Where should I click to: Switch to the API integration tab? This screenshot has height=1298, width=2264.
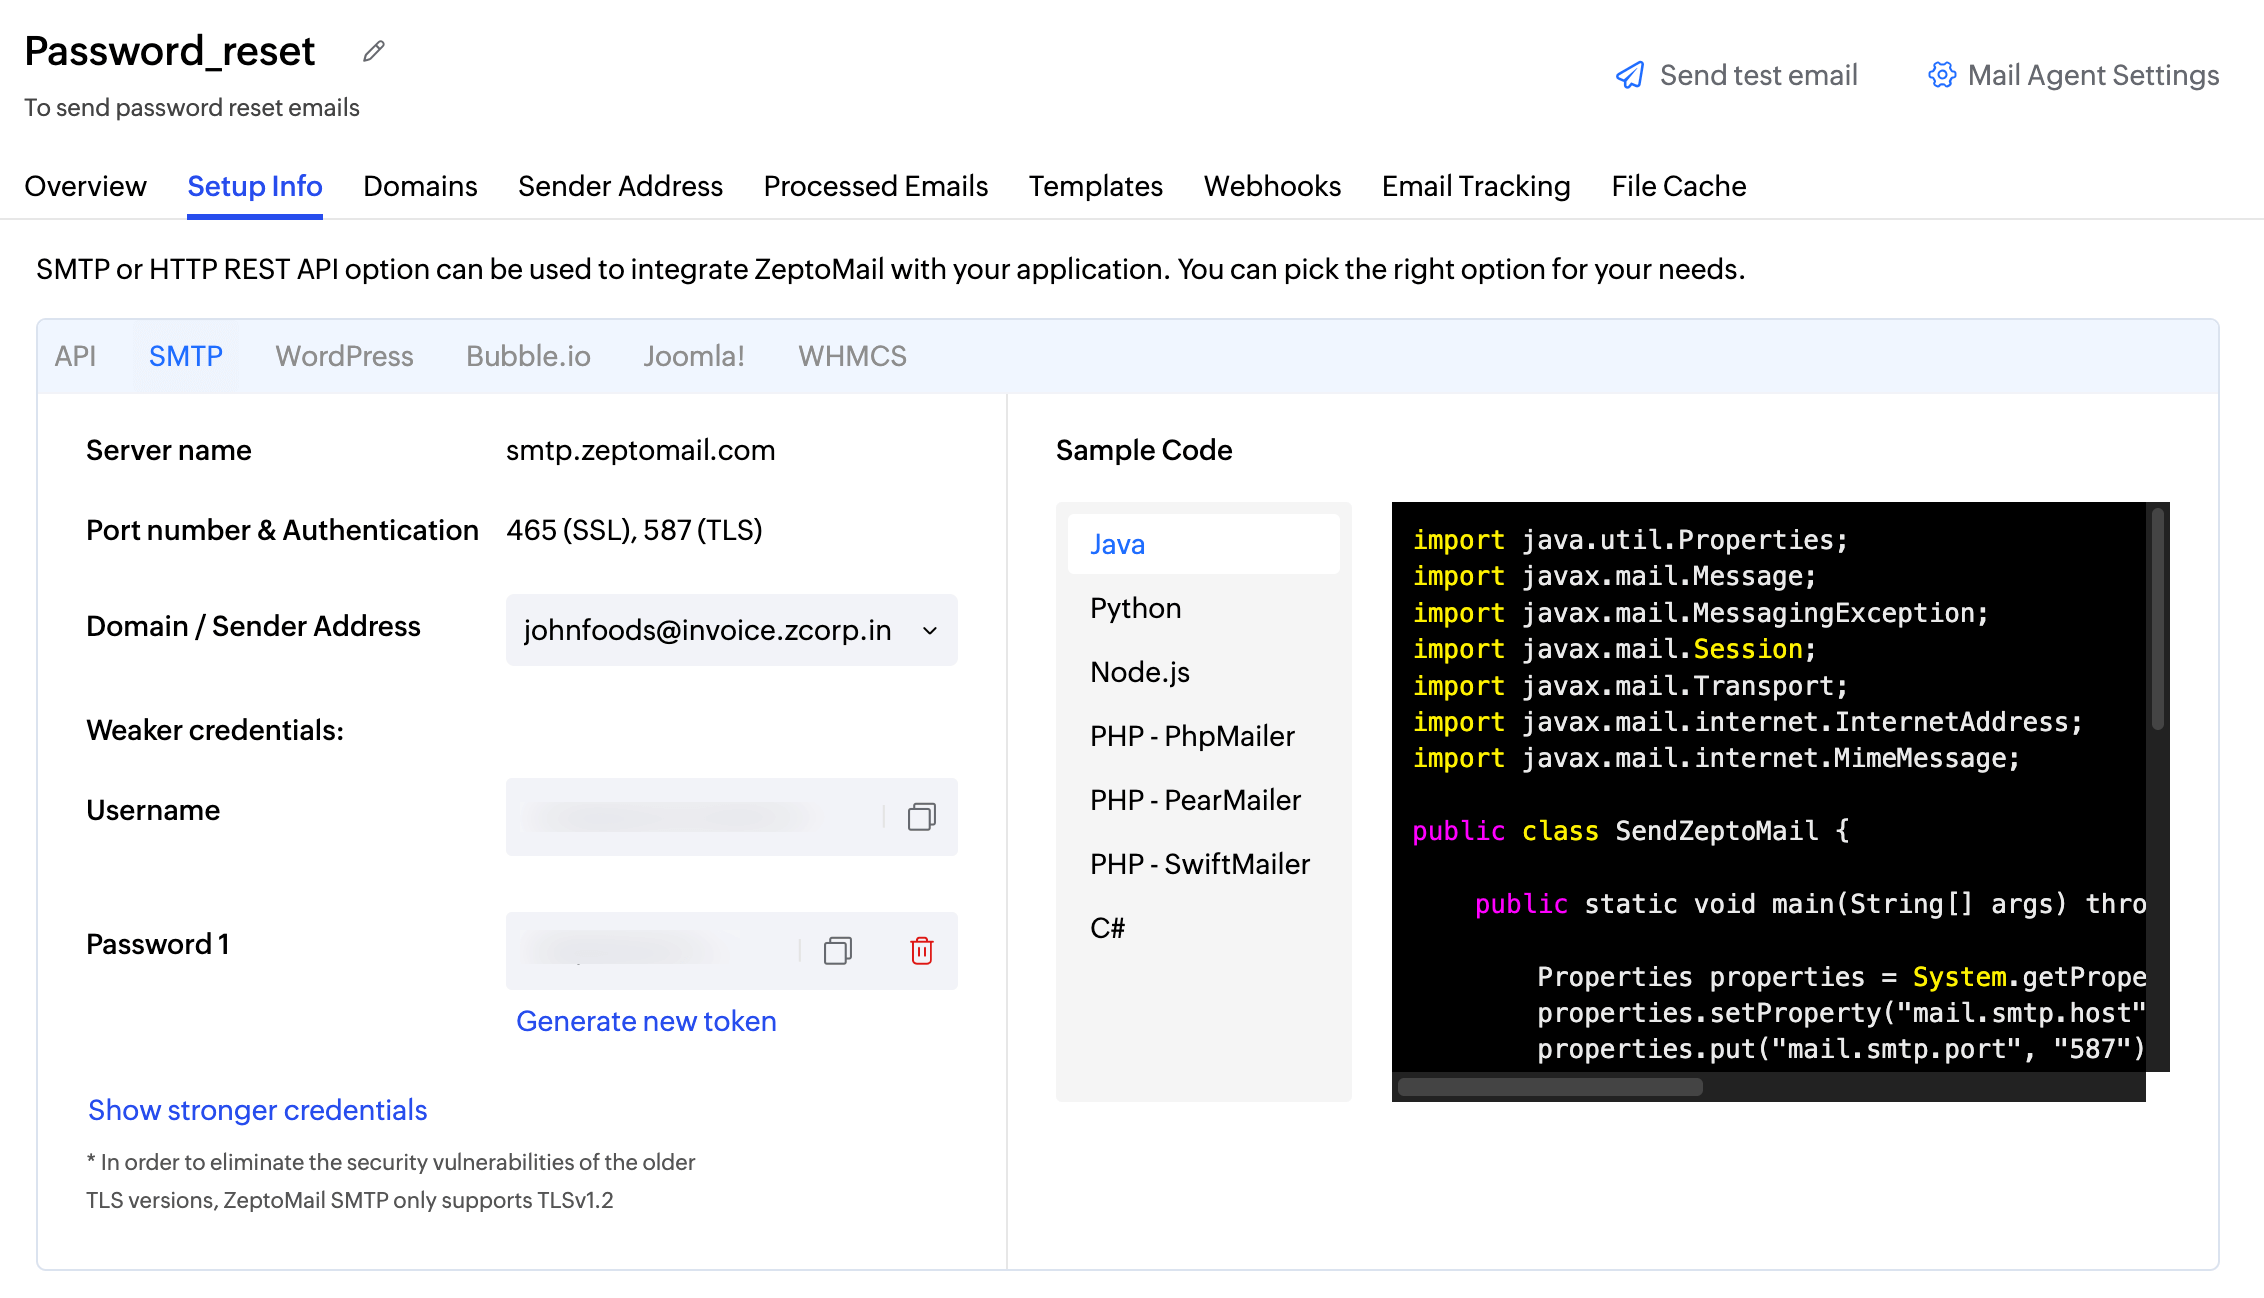pyautogui.click(x=76, y=356)
